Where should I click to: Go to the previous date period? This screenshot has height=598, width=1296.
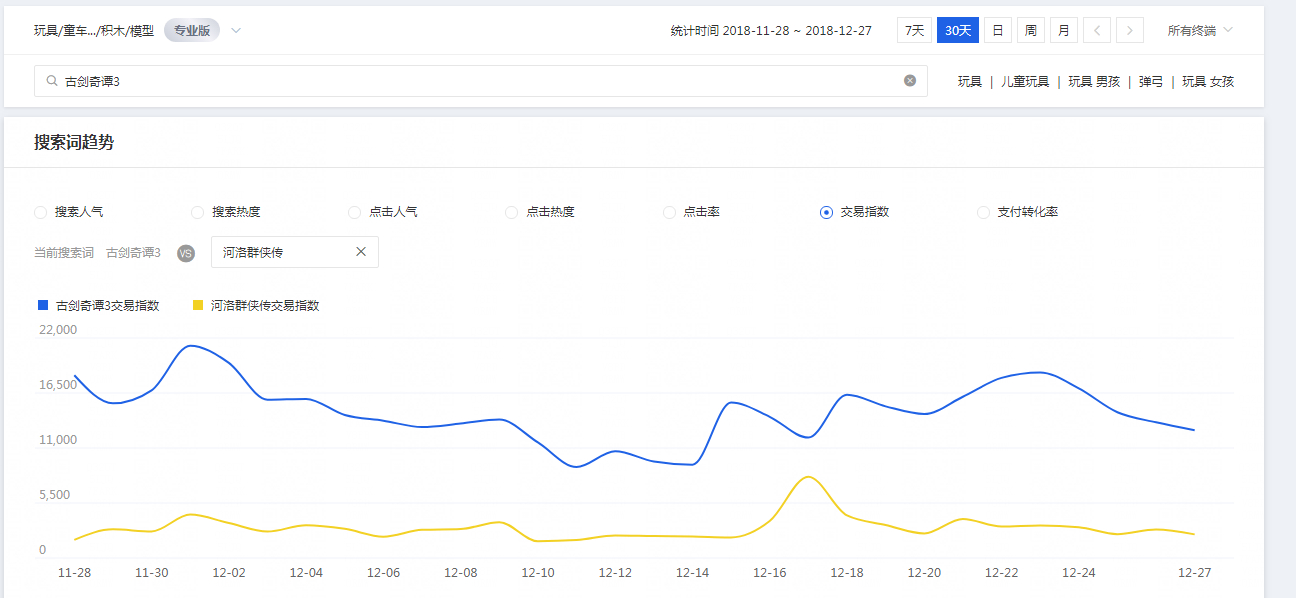[1097, 30]
